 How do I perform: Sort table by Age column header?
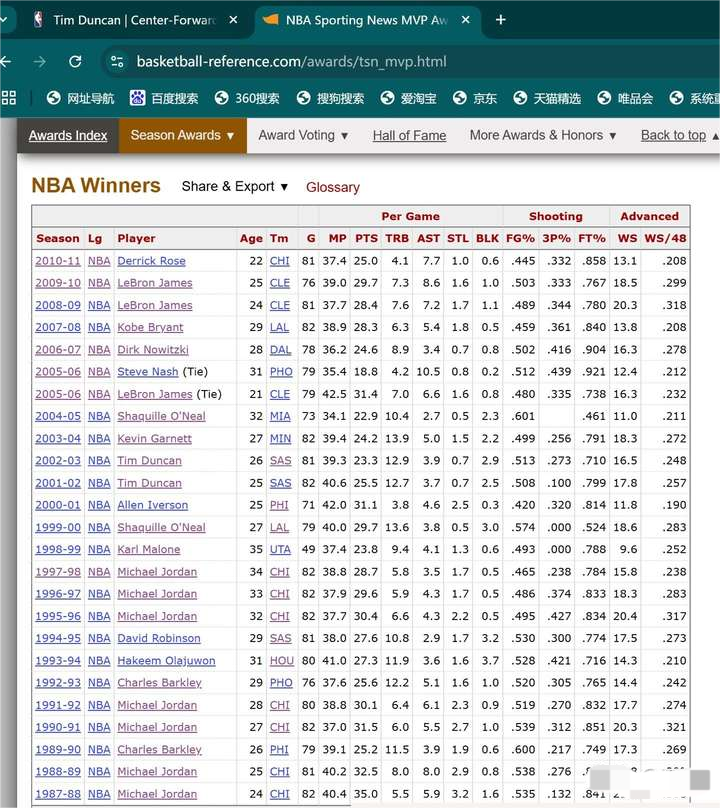251,239
